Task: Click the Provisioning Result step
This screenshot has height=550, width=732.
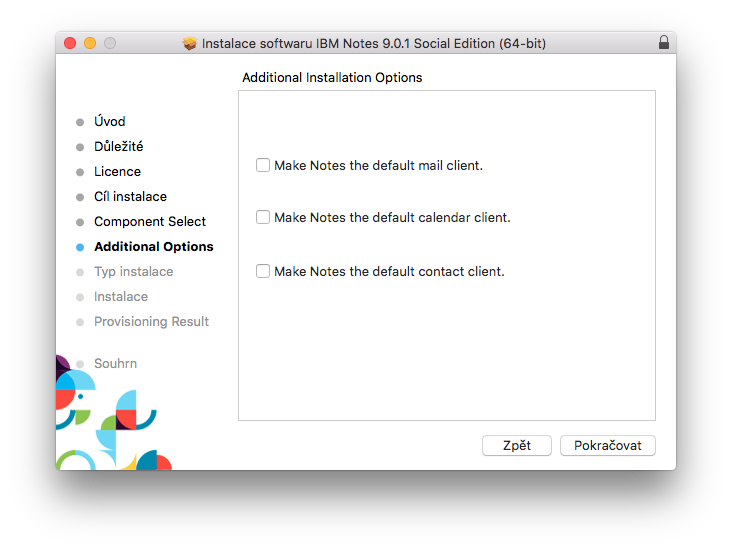Action: click(151, 322)
